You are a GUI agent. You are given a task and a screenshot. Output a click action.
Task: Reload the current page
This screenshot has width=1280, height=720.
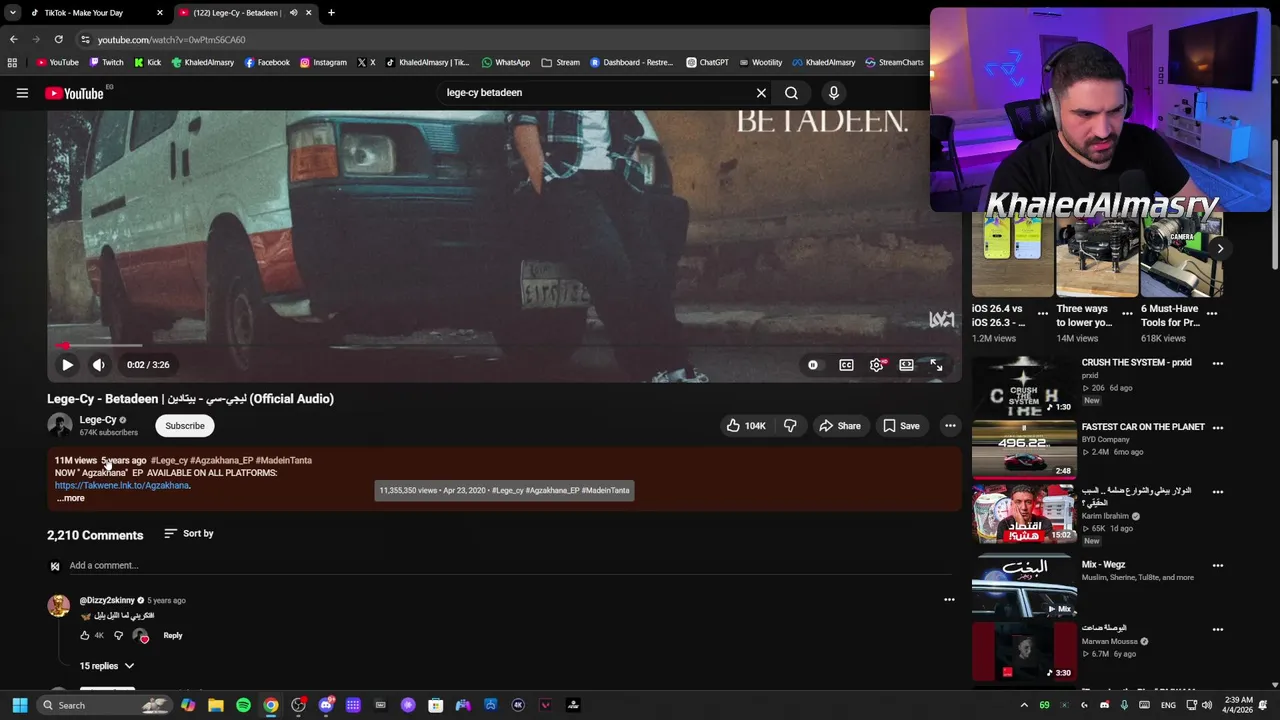click(58, 40)
